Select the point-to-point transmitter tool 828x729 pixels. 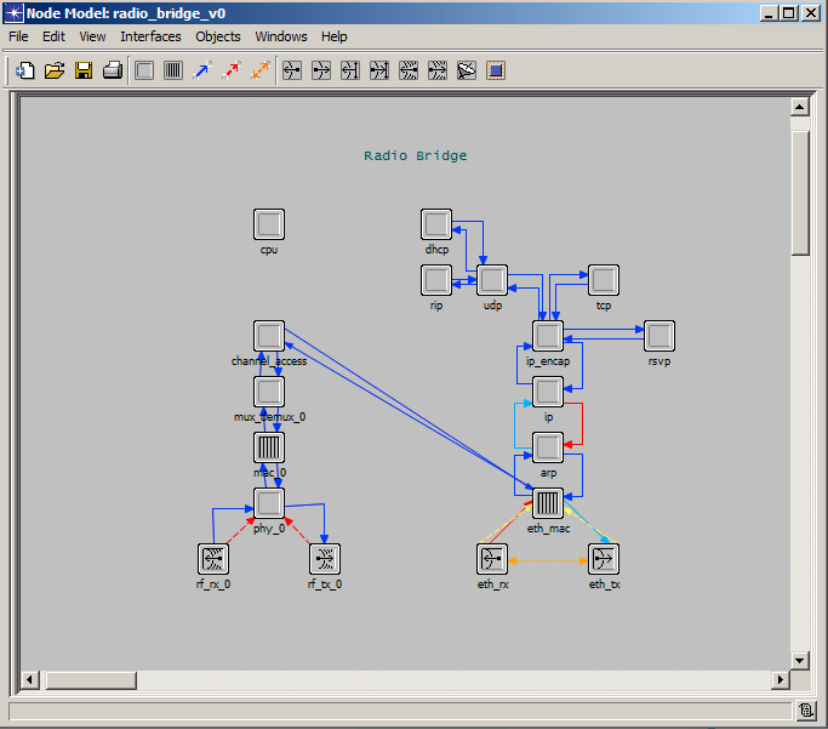pos(321,70)
